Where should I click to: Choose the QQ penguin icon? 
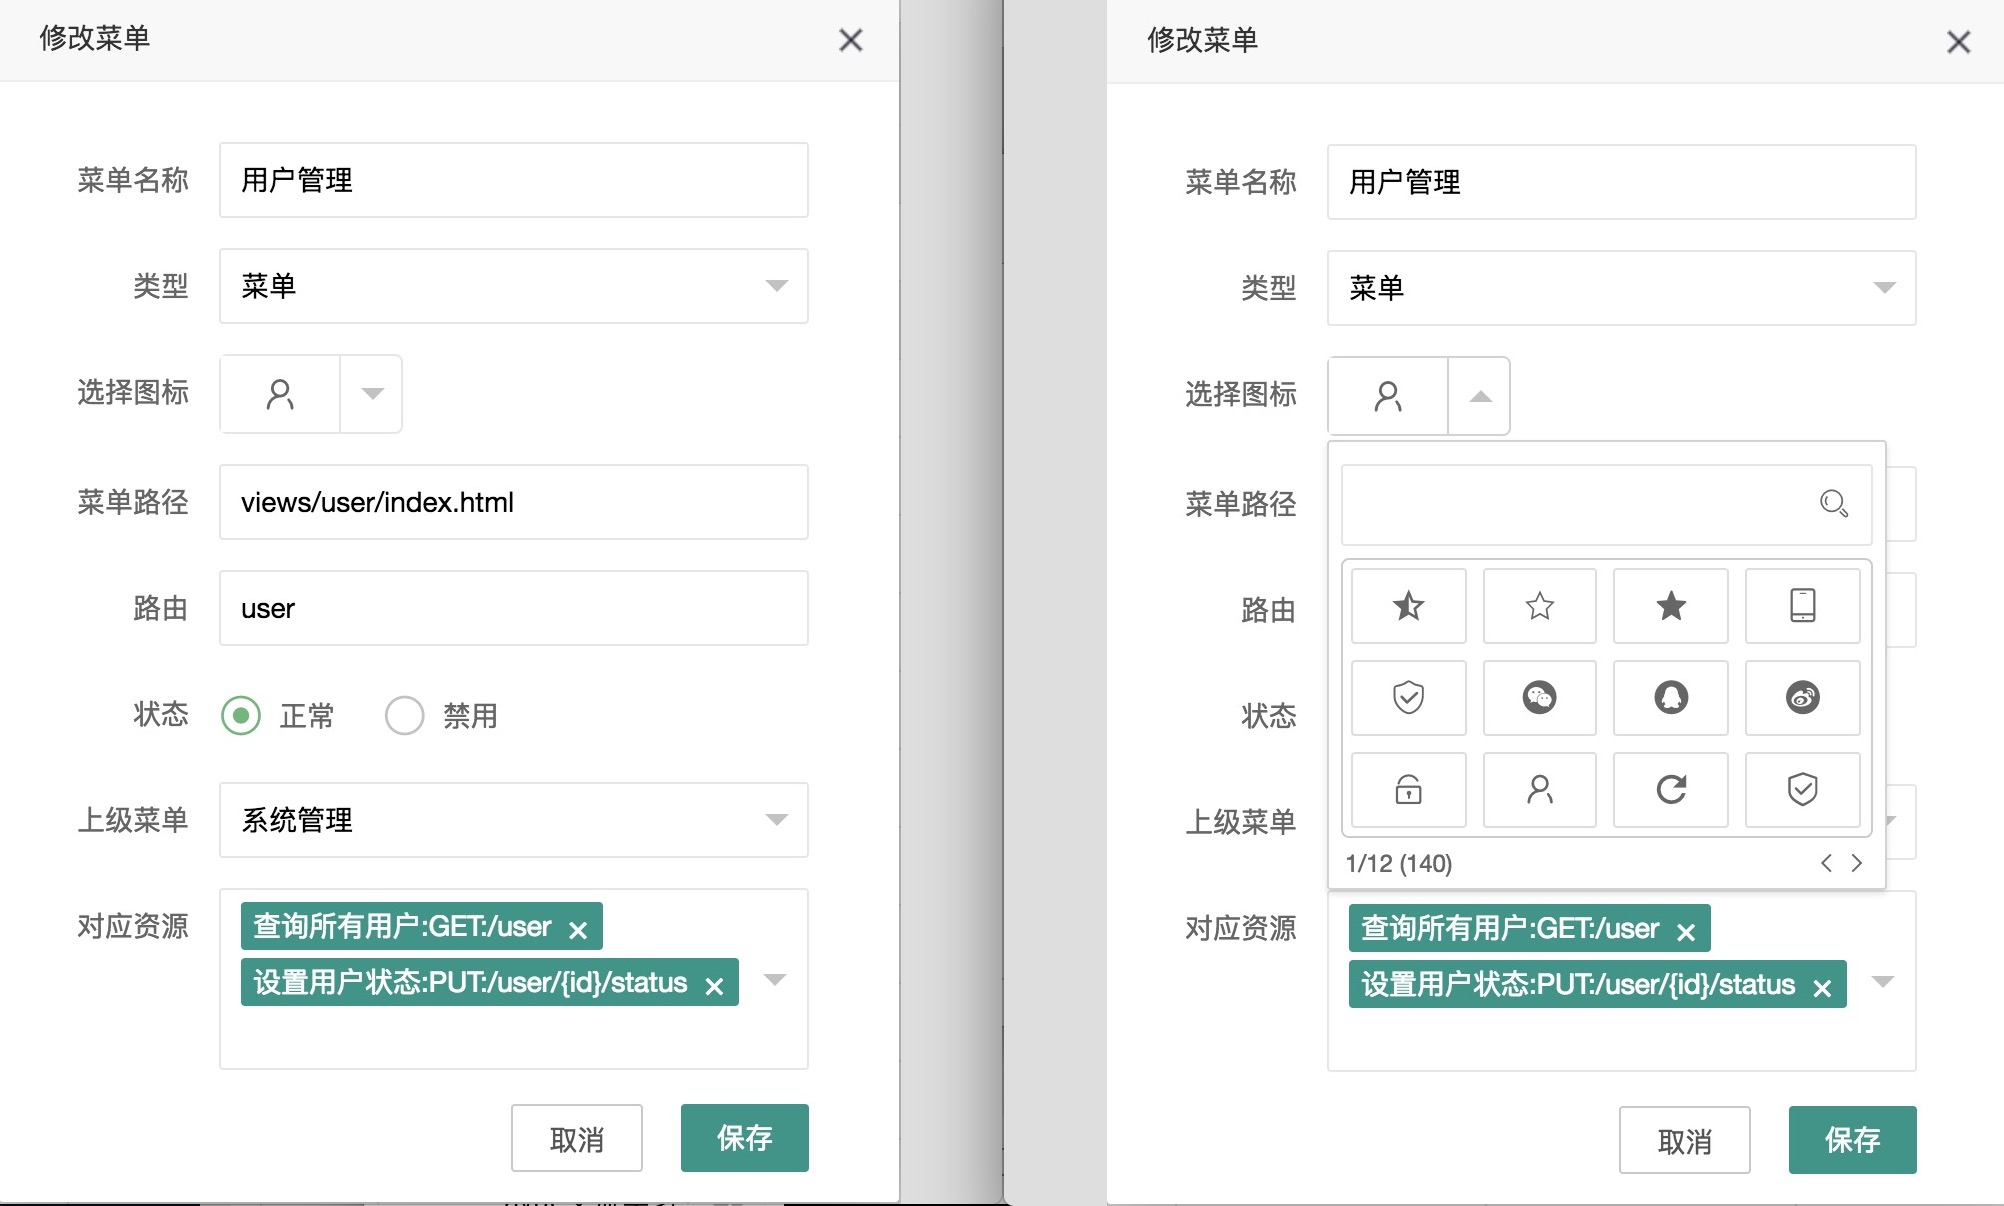1670,697
